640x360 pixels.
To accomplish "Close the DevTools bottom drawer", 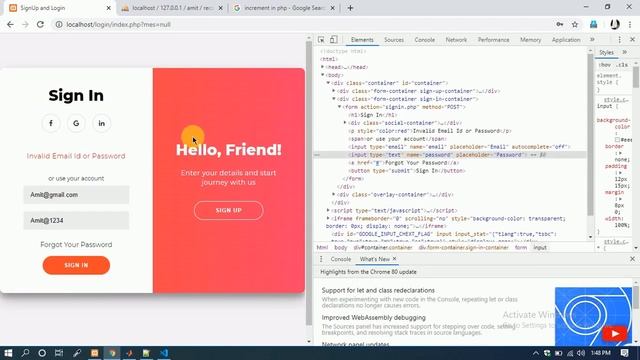I will (632, 259).
